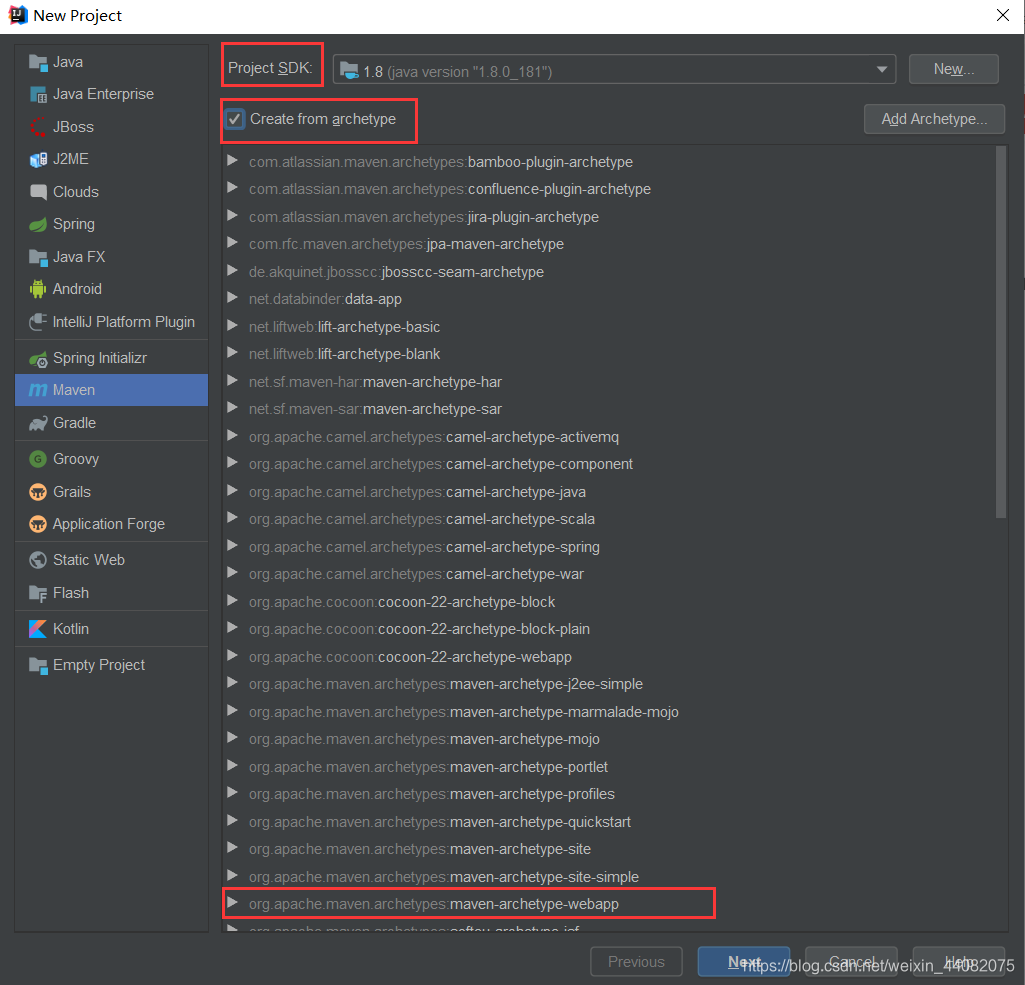Screen dimensions: 1025x985
Task: Click the Spring Initializr icon
Action: [38, 358]
